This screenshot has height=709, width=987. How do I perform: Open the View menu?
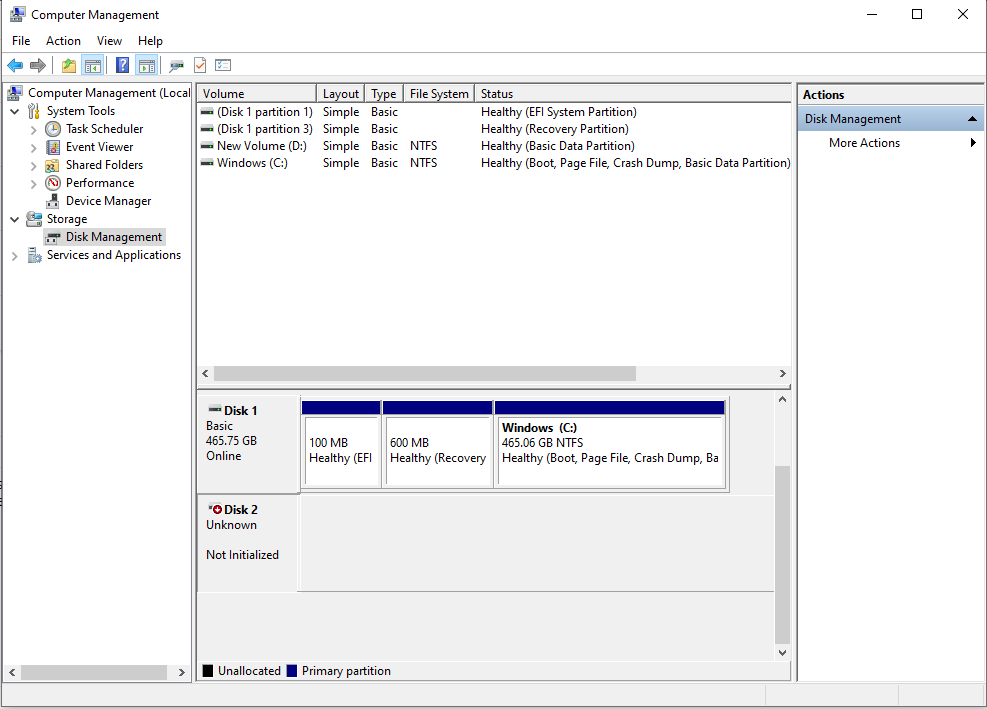click(x=109, y=41)
